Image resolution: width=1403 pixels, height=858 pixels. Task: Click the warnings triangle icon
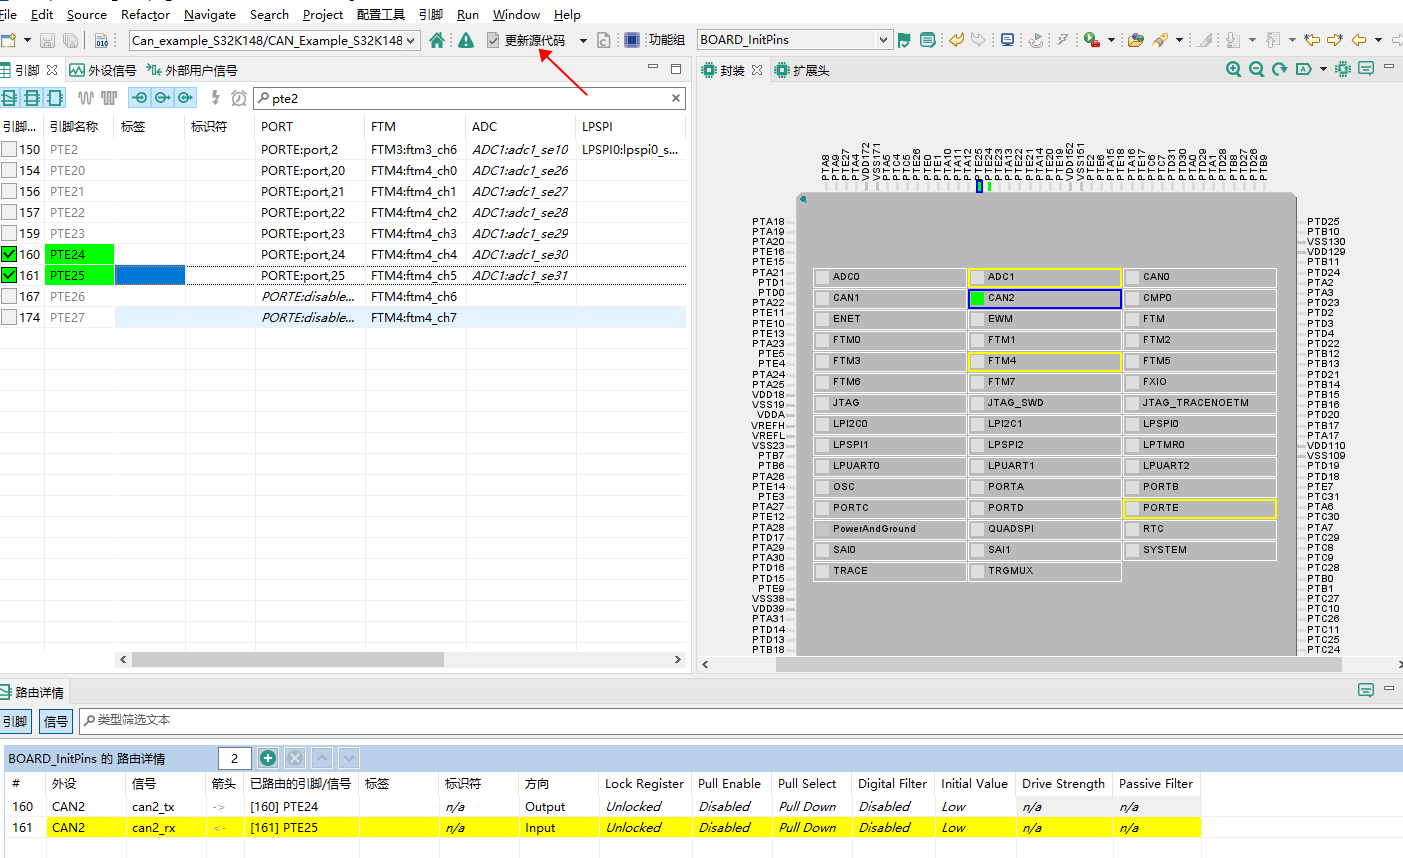[465, 40]
